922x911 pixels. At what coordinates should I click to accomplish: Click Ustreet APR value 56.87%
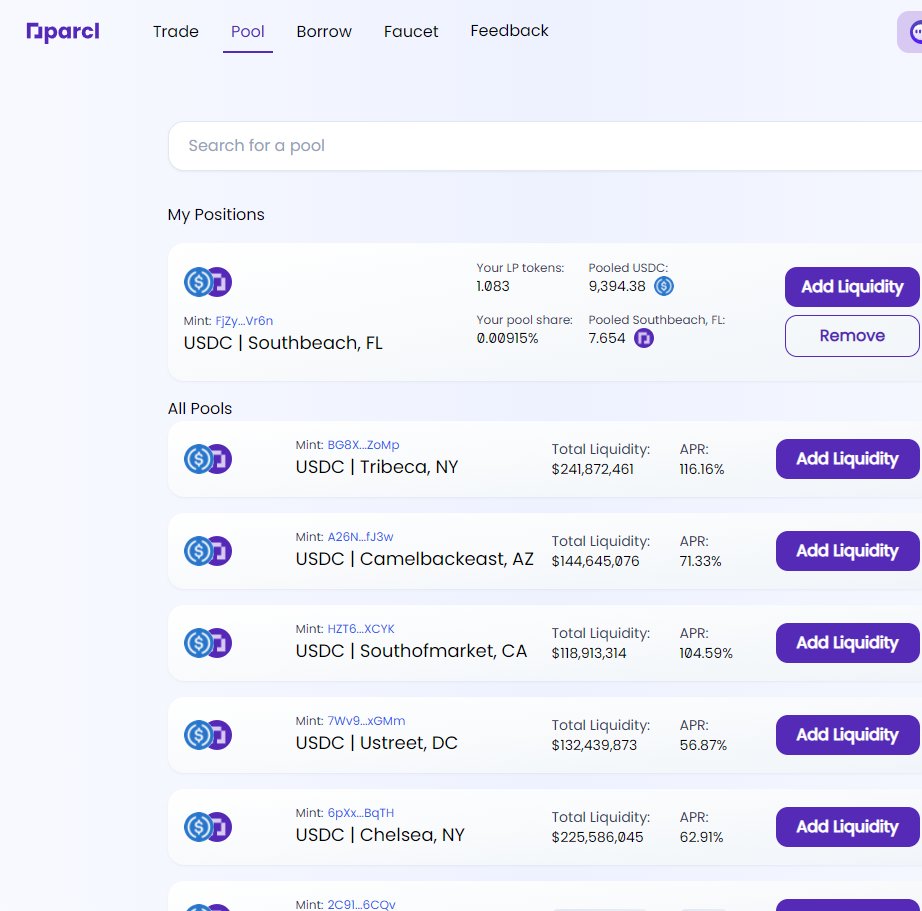click(x=703, y=745)
